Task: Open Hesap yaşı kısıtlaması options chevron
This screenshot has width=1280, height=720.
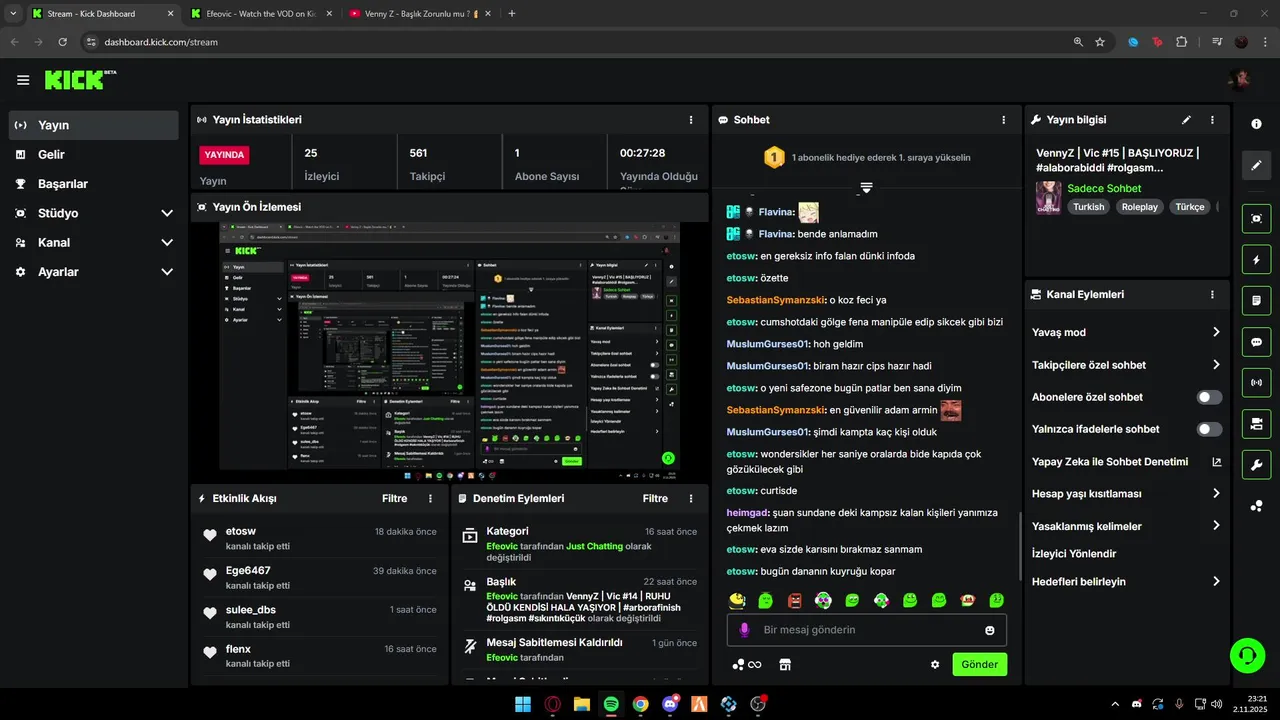Action: tap(1216, 493)
